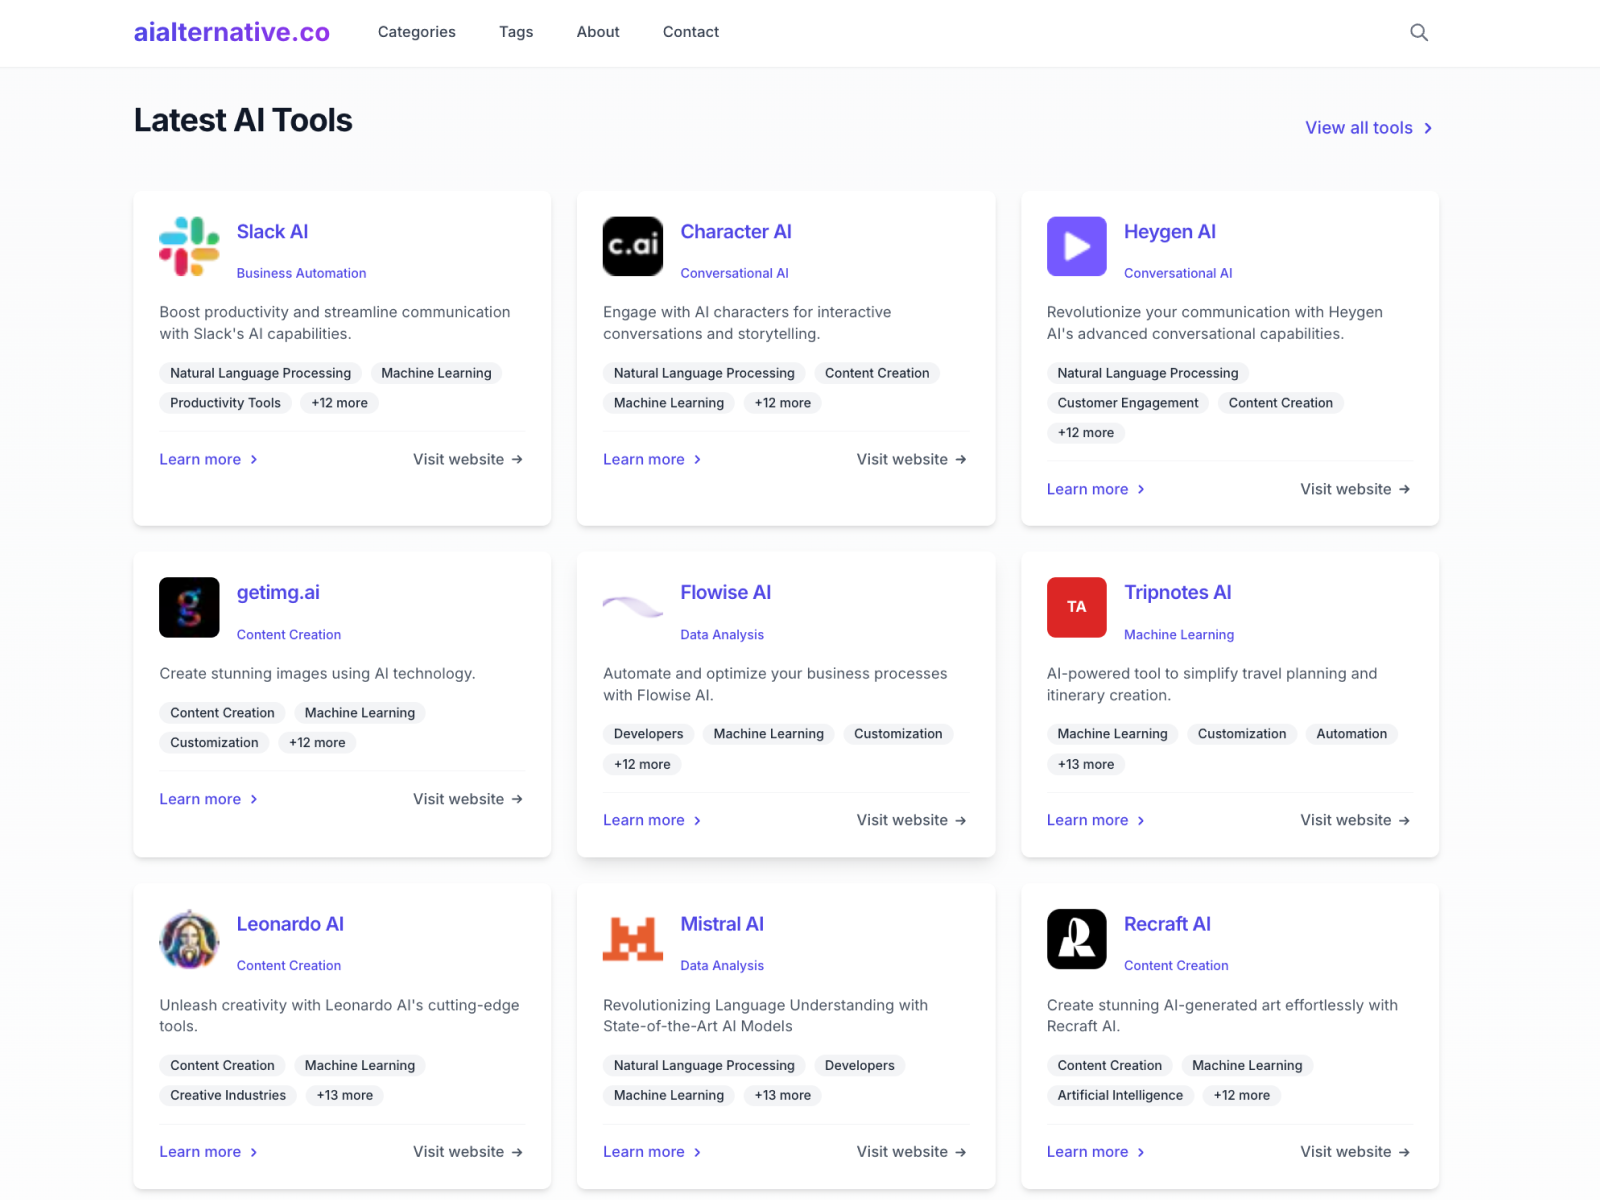Click View all tools link
Image resolution: width=1600 pixels, height=1200 pixels.
1368,128
